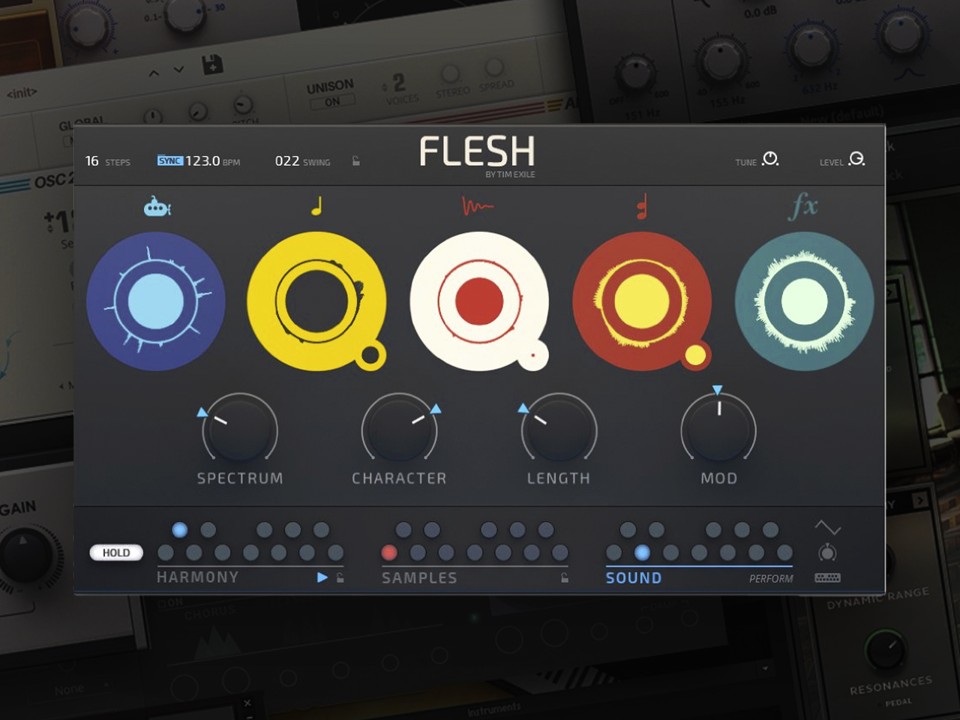Click the big teal FX circle

pos(804,301)
